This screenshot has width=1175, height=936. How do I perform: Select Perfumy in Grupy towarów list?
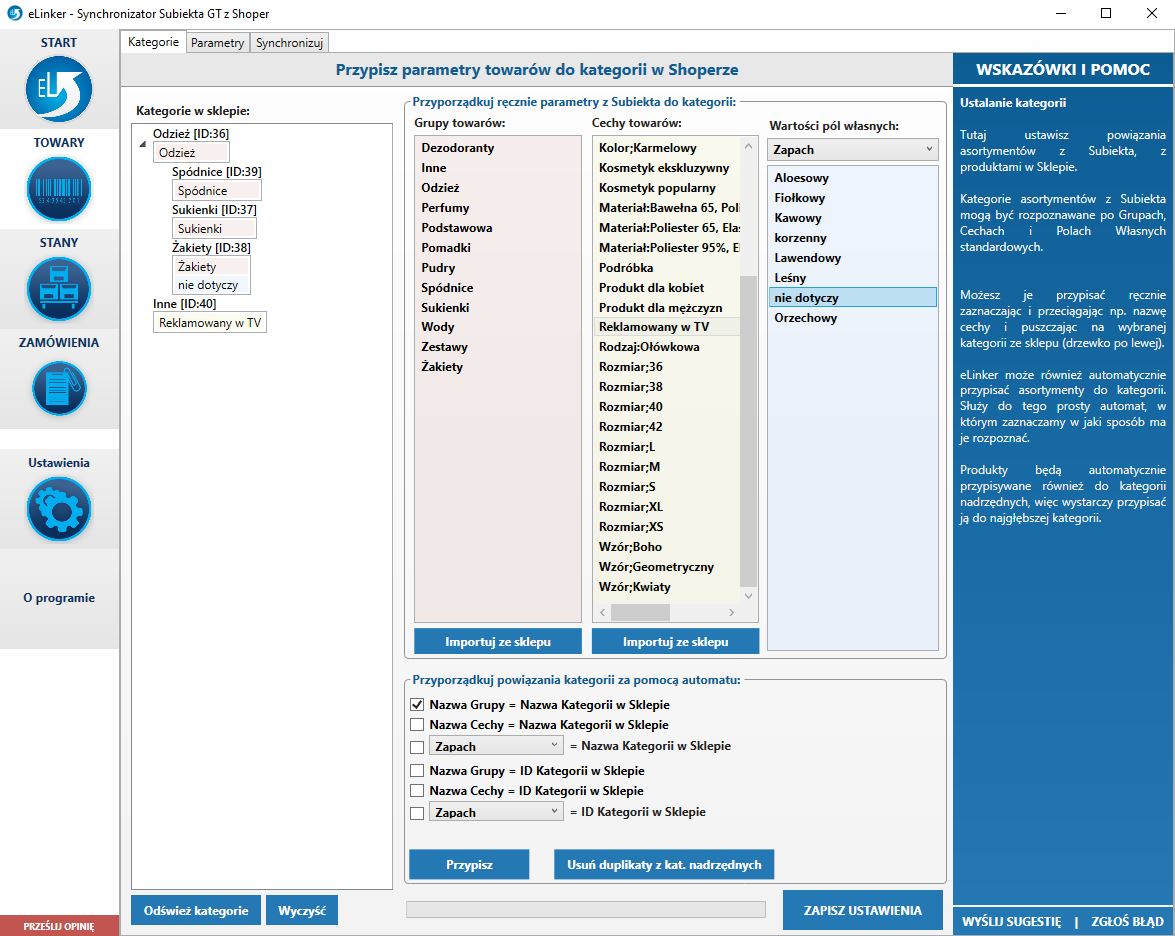click(x=445, y=208)
